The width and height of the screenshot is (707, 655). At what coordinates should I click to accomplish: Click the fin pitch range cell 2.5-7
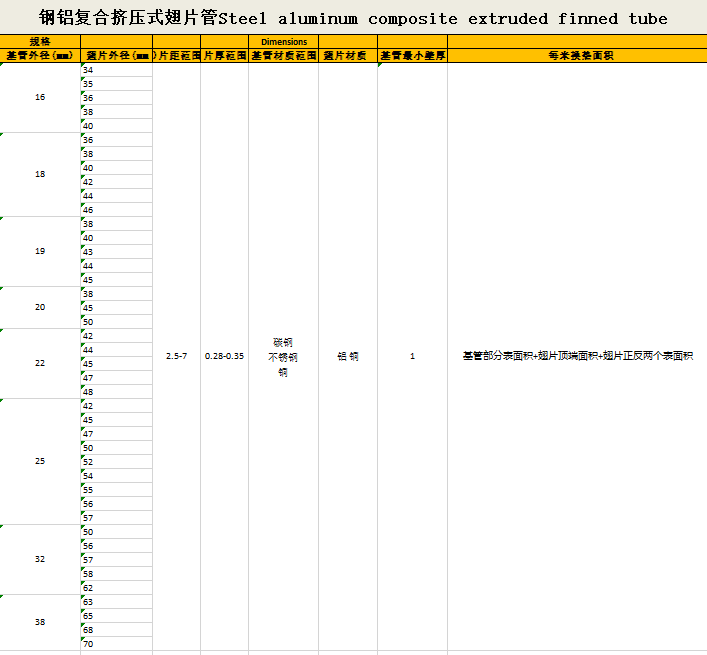(x=176, y=356)
